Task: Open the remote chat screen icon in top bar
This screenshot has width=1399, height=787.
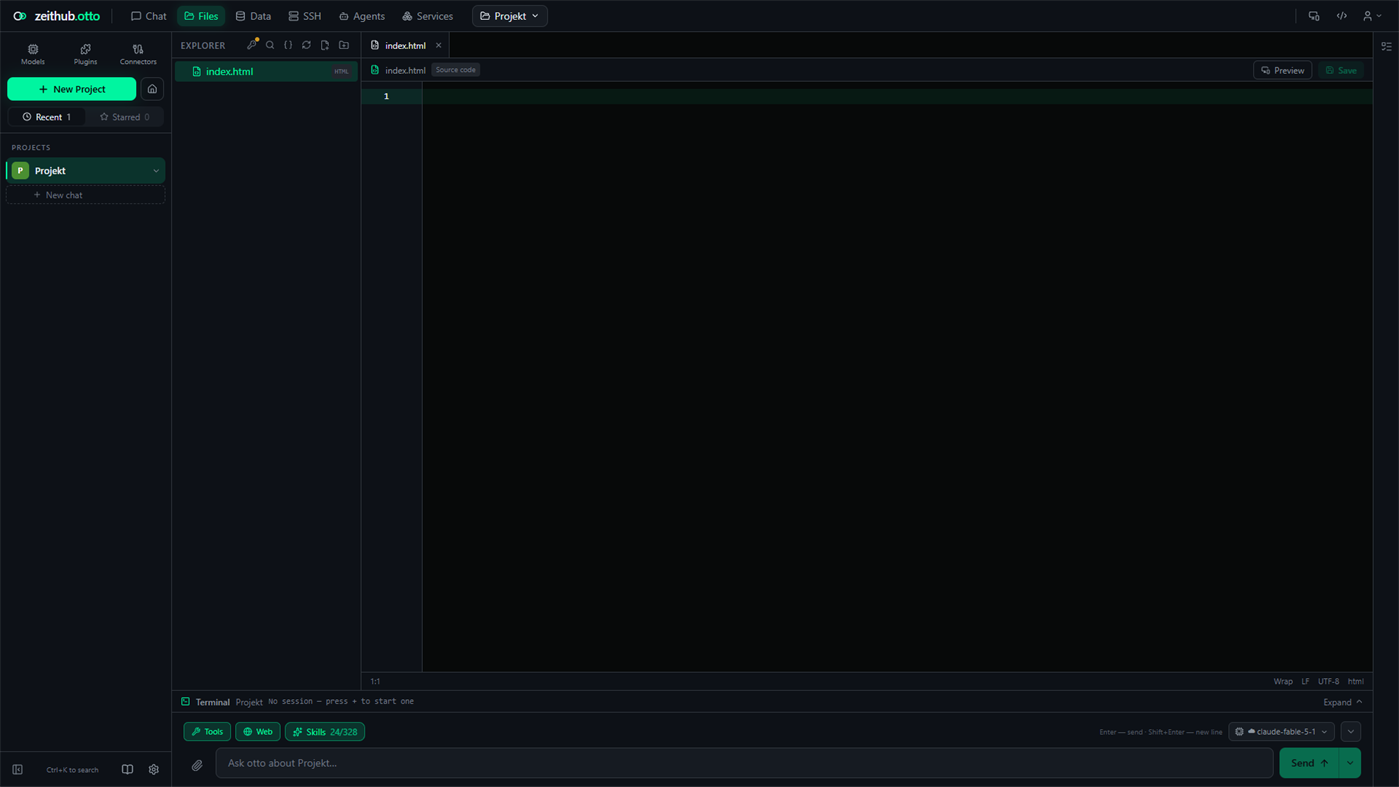Action: [x=1314, y=16]
